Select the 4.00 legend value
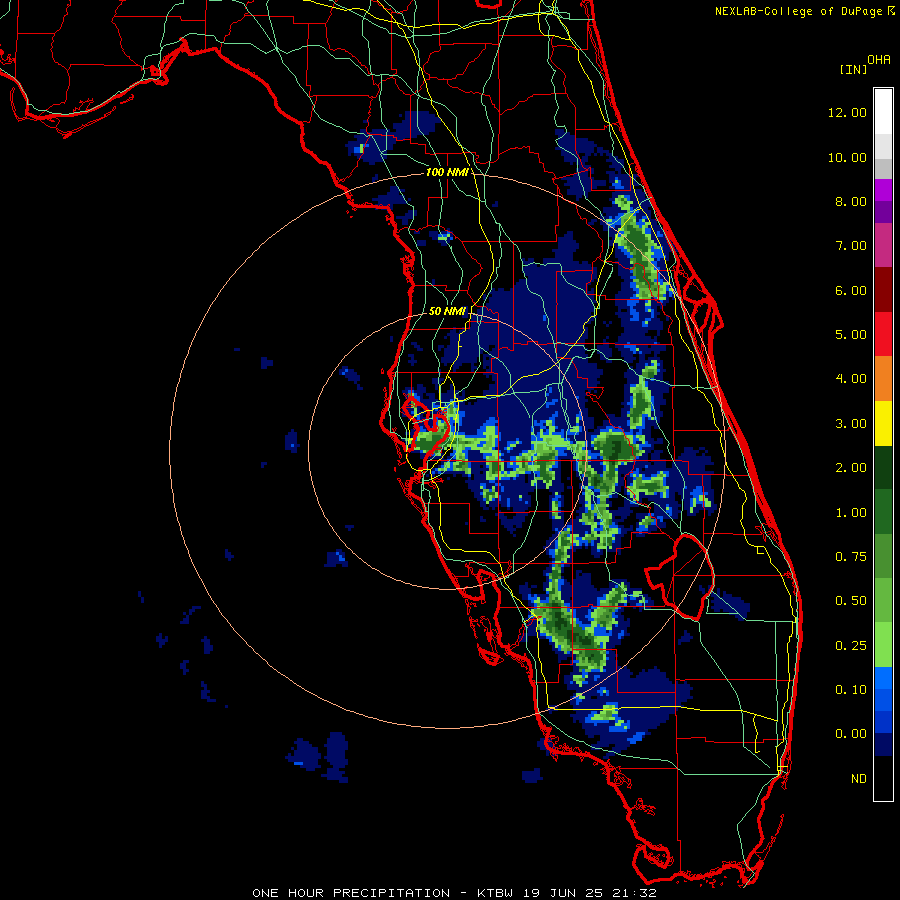This screenshot has width=900, height=900. tap(851, 379)
